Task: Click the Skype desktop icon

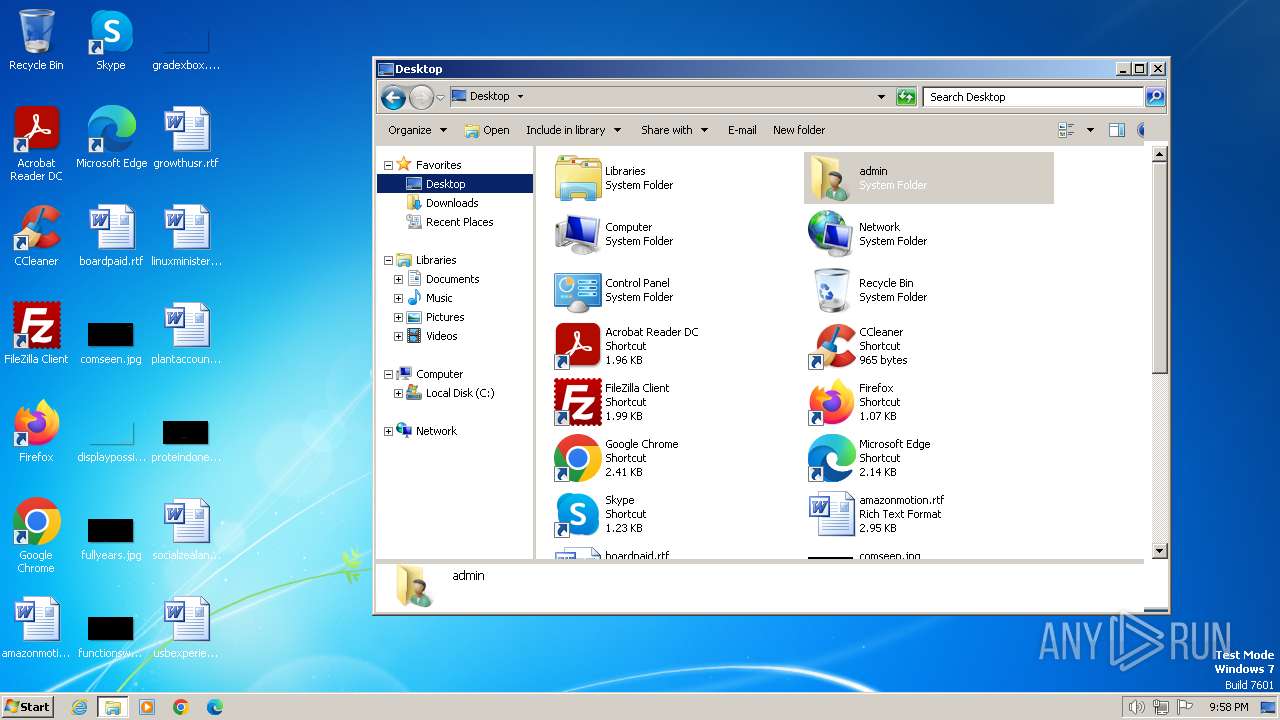Action: 110,39
